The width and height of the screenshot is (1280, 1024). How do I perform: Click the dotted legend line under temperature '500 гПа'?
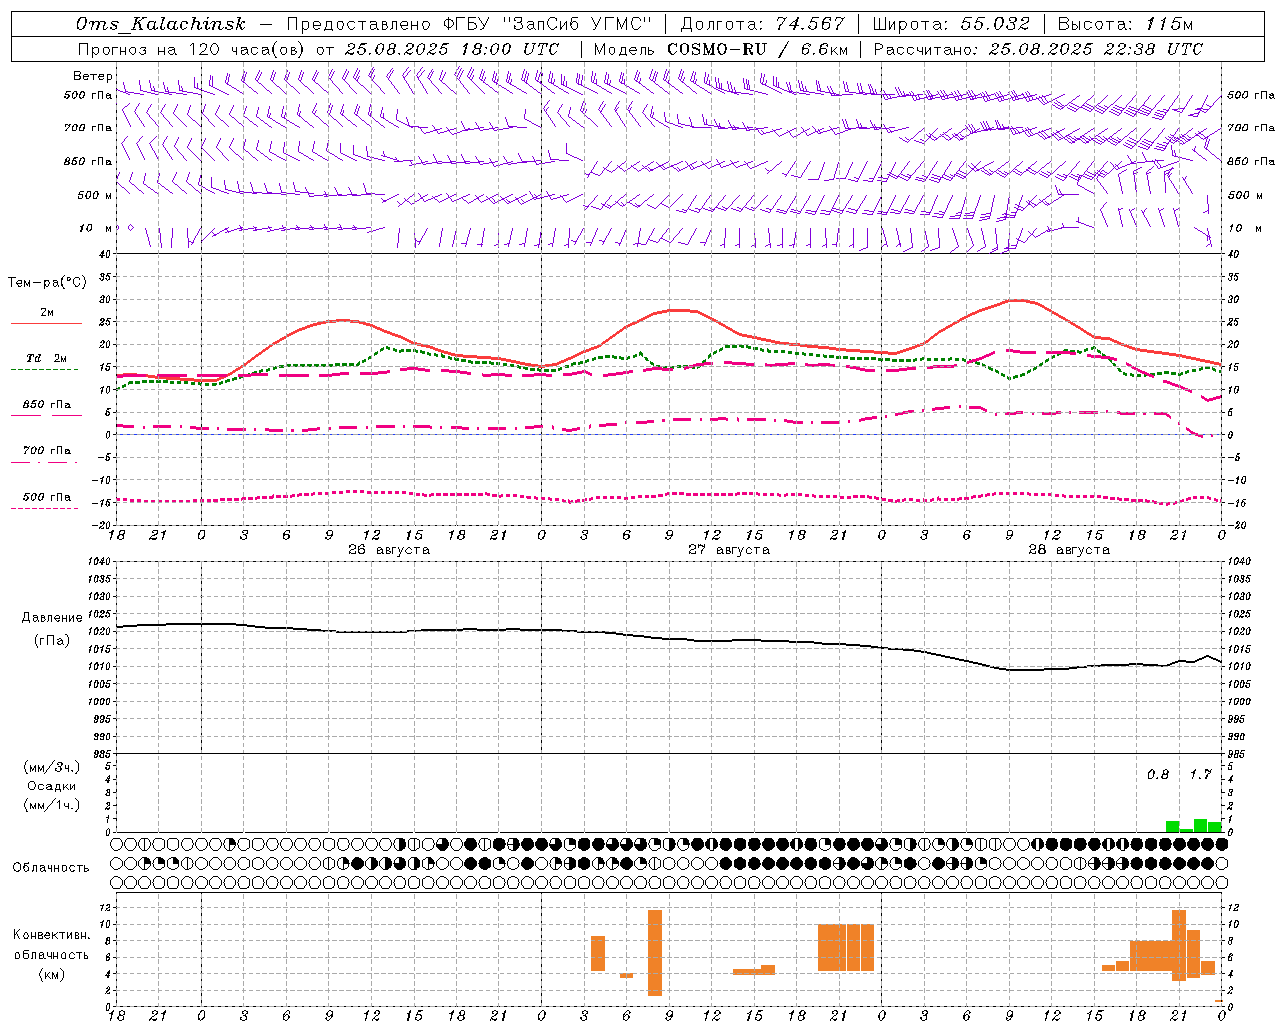click(x=46, y=508)
